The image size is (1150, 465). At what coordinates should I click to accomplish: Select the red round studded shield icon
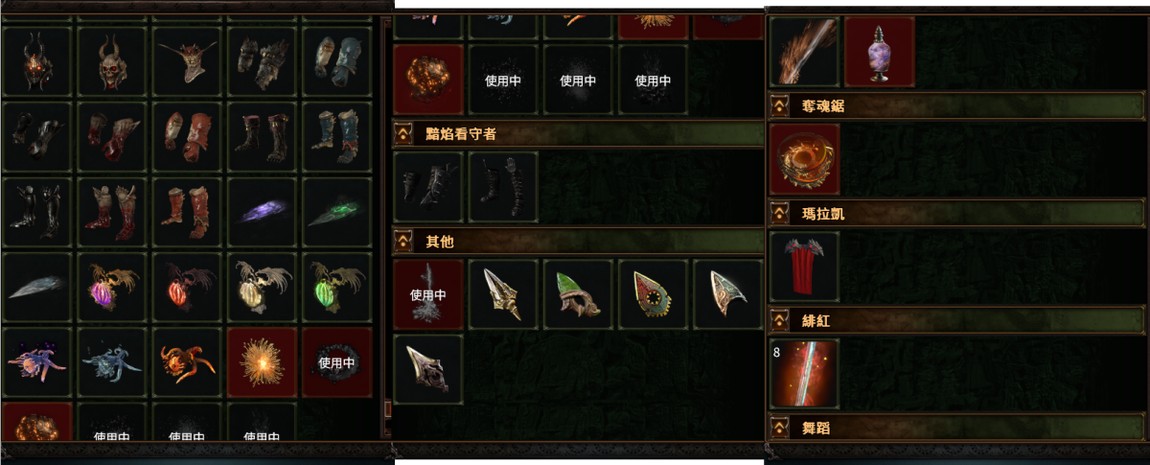point(653,294)
